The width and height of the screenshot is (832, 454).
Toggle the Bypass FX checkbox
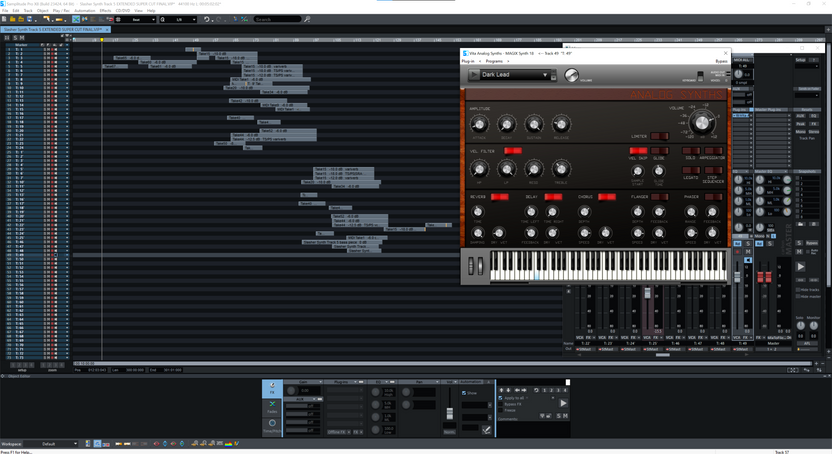tap(500, 404)
